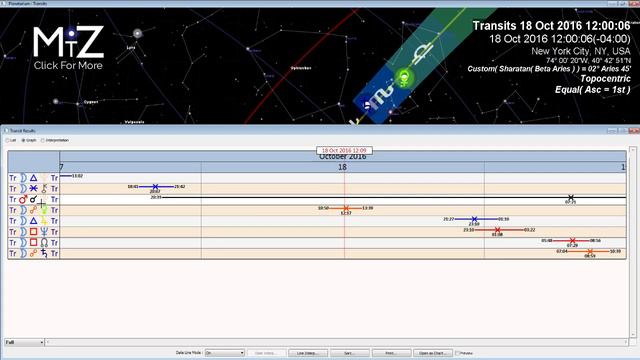This screenshot has width=640, height=360.
Task: Click the Saturn glyph in the last row
Action: 44,253
